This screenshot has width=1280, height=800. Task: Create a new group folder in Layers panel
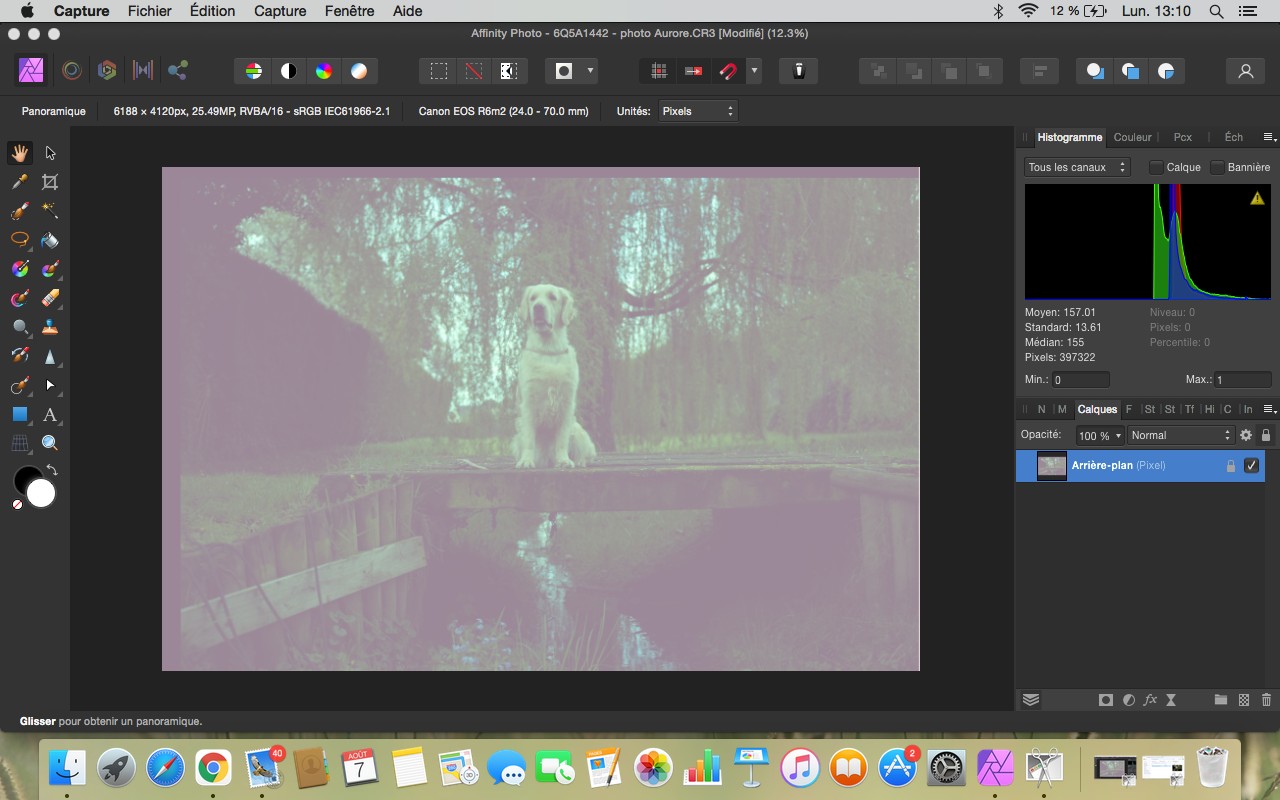click(x=1221, y=700)
